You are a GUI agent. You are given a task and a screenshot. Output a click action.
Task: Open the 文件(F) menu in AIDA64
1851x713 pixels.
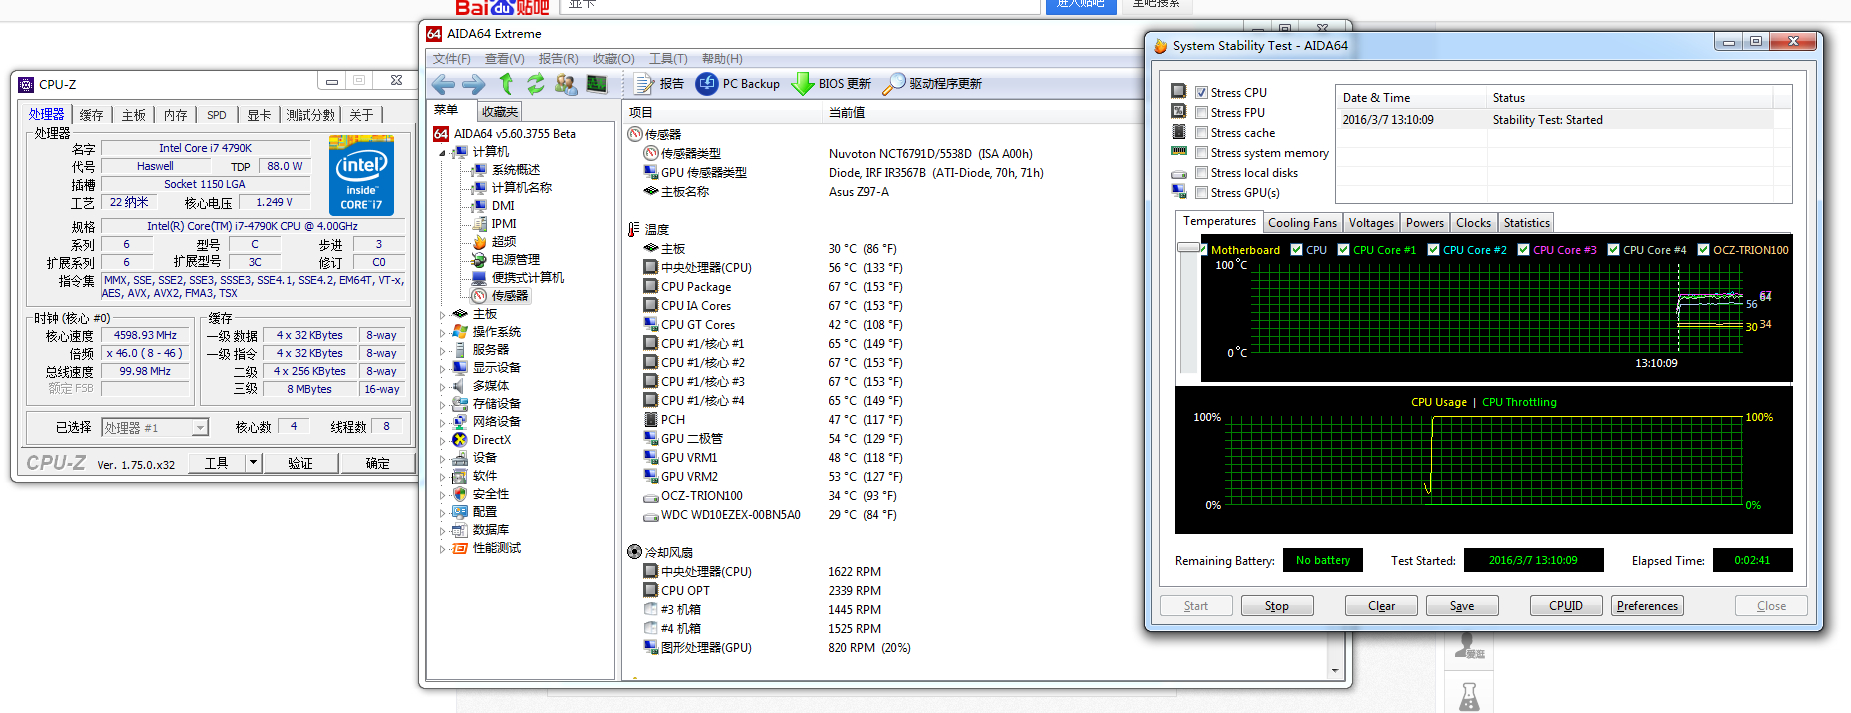click(451, 59)
